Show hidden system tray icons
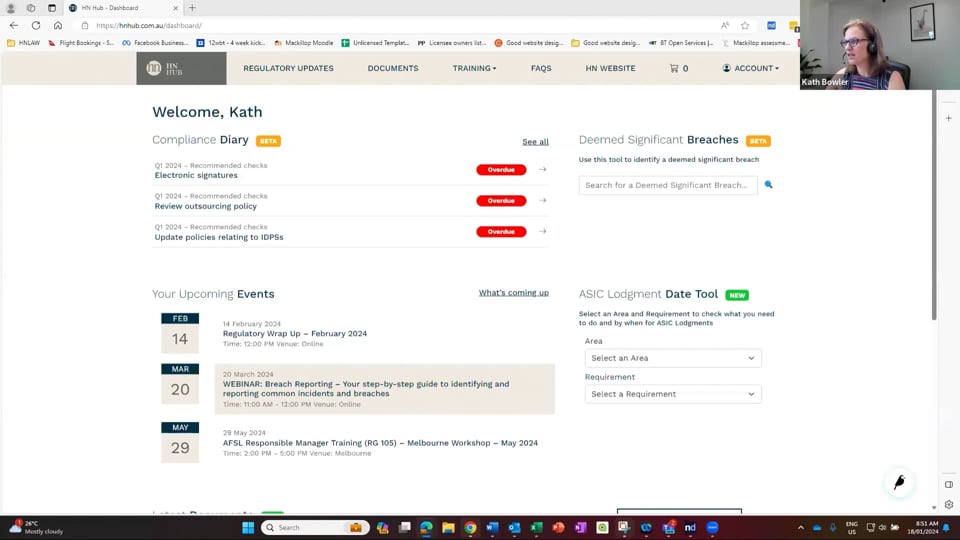The width and height of the screenshot is (960, 540). [801, 528]
